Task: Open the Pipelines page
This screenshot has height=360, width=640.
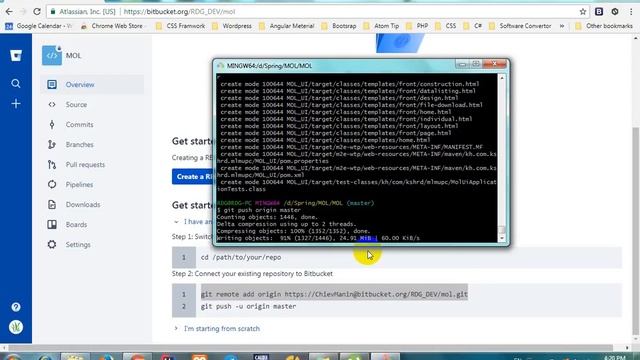Action: coord(80,184)
